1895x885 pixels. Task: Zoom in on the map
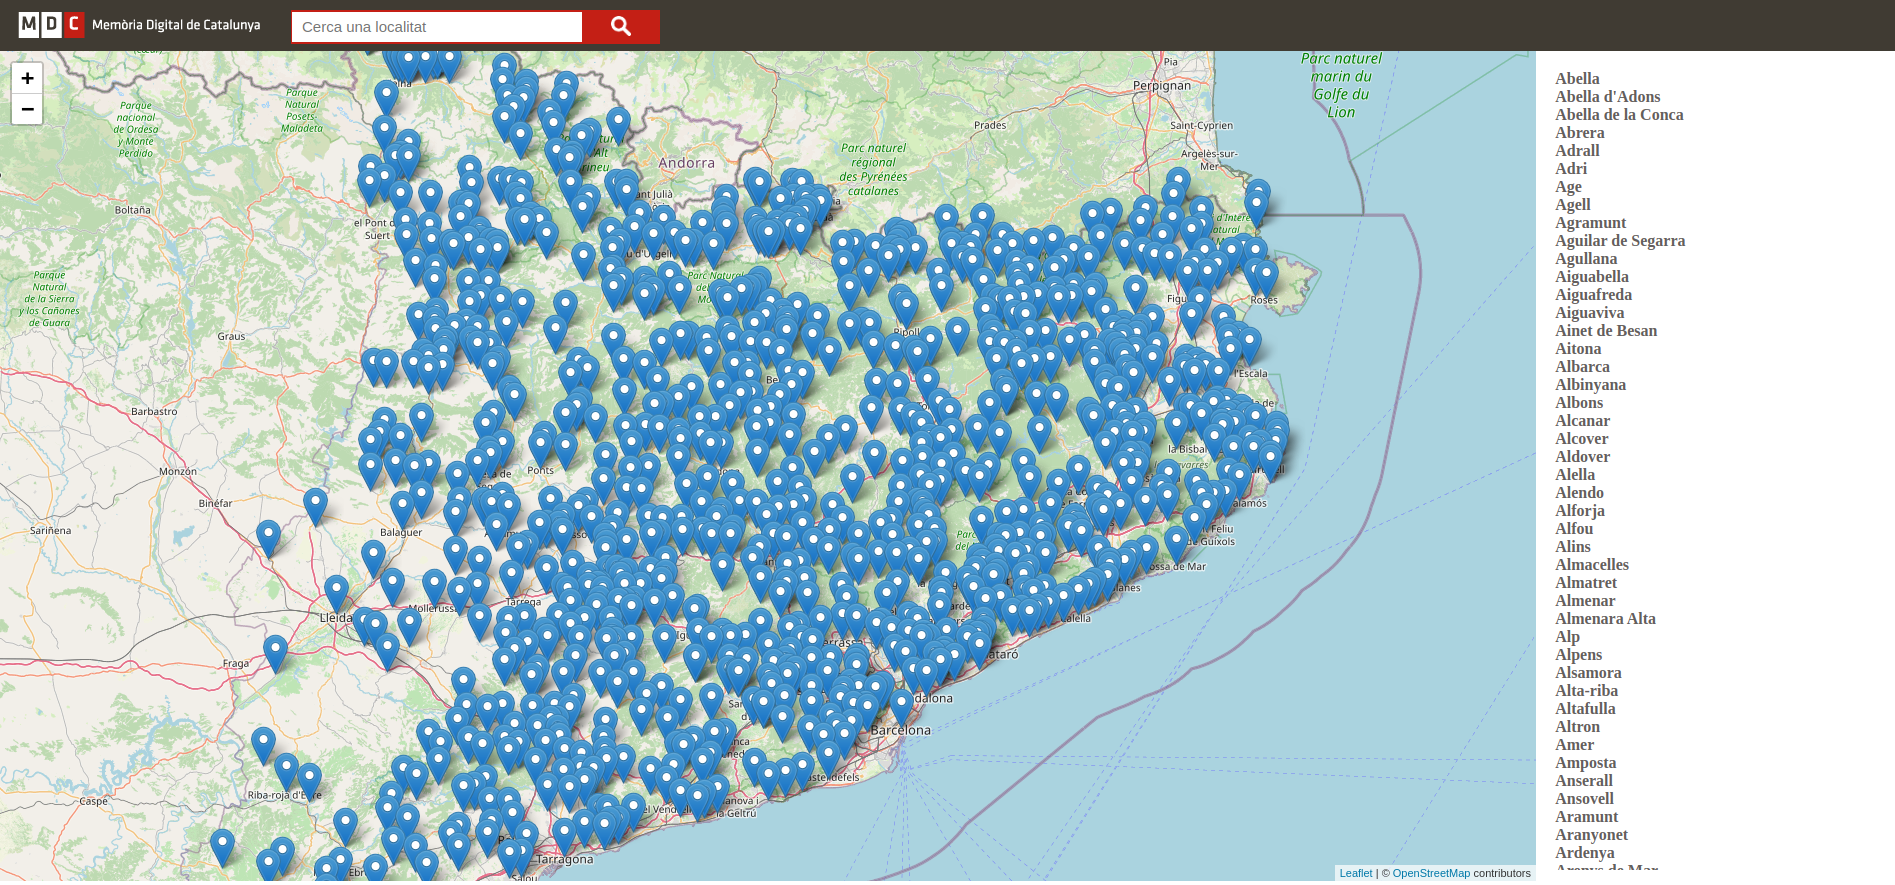point(27,78)
